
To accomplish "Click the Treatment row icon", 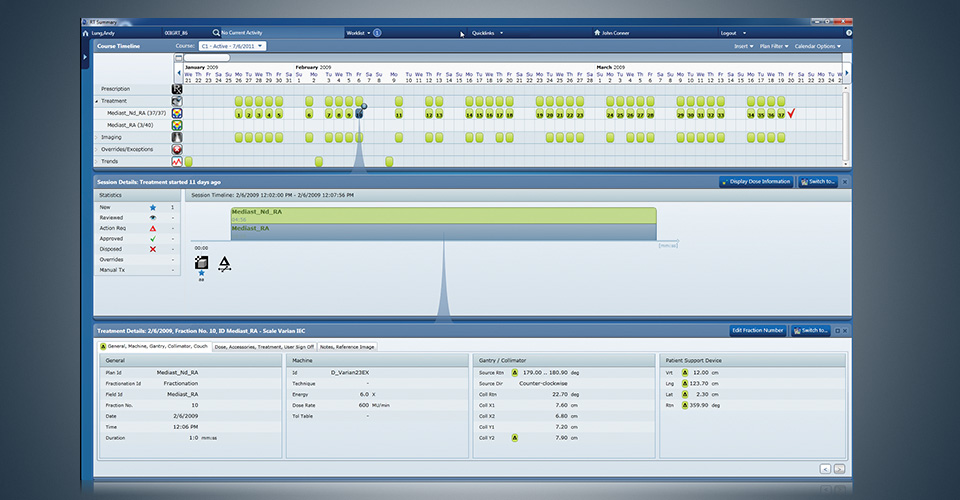I will tap(177, 101).
